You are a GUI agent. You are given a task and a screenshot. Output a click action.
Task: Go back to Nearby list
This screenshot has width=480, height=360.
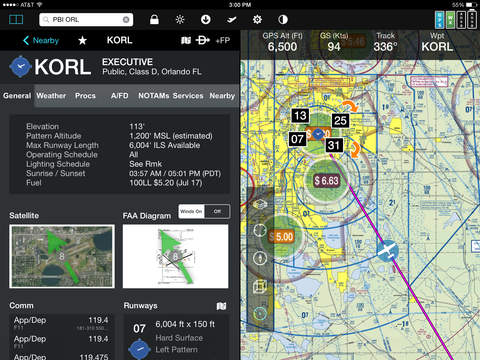coord(41,40)
